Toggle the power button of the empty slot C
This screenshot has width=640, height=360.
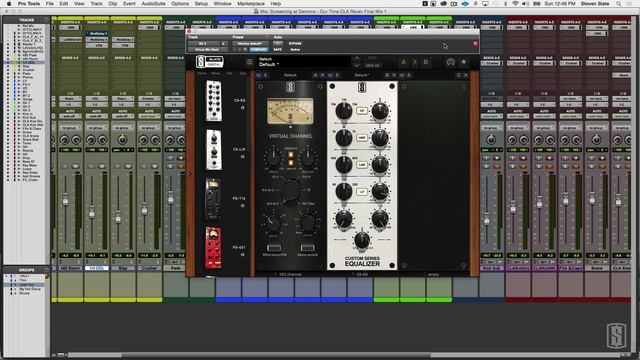(402, 75)
